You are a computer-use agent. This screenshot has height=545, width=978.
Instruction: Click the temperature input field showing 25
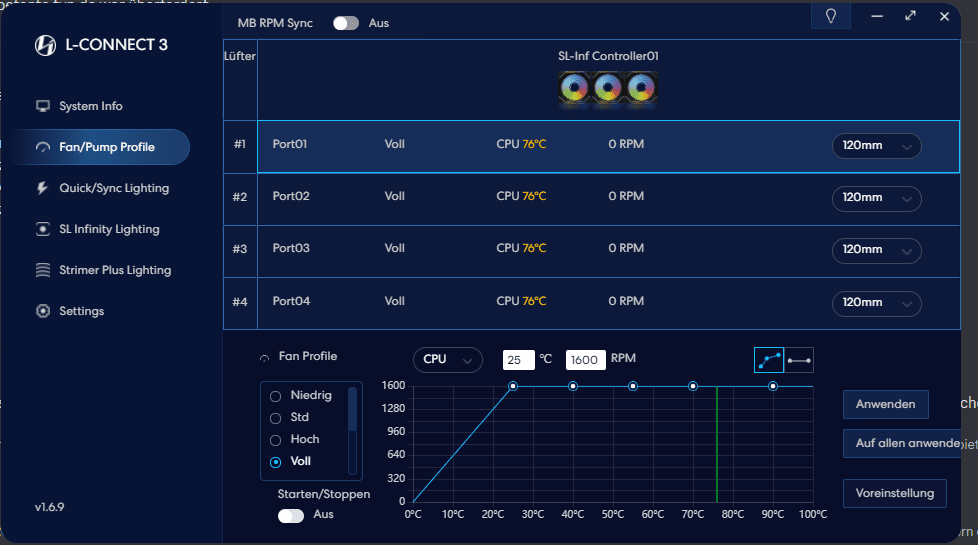point(519,360)
